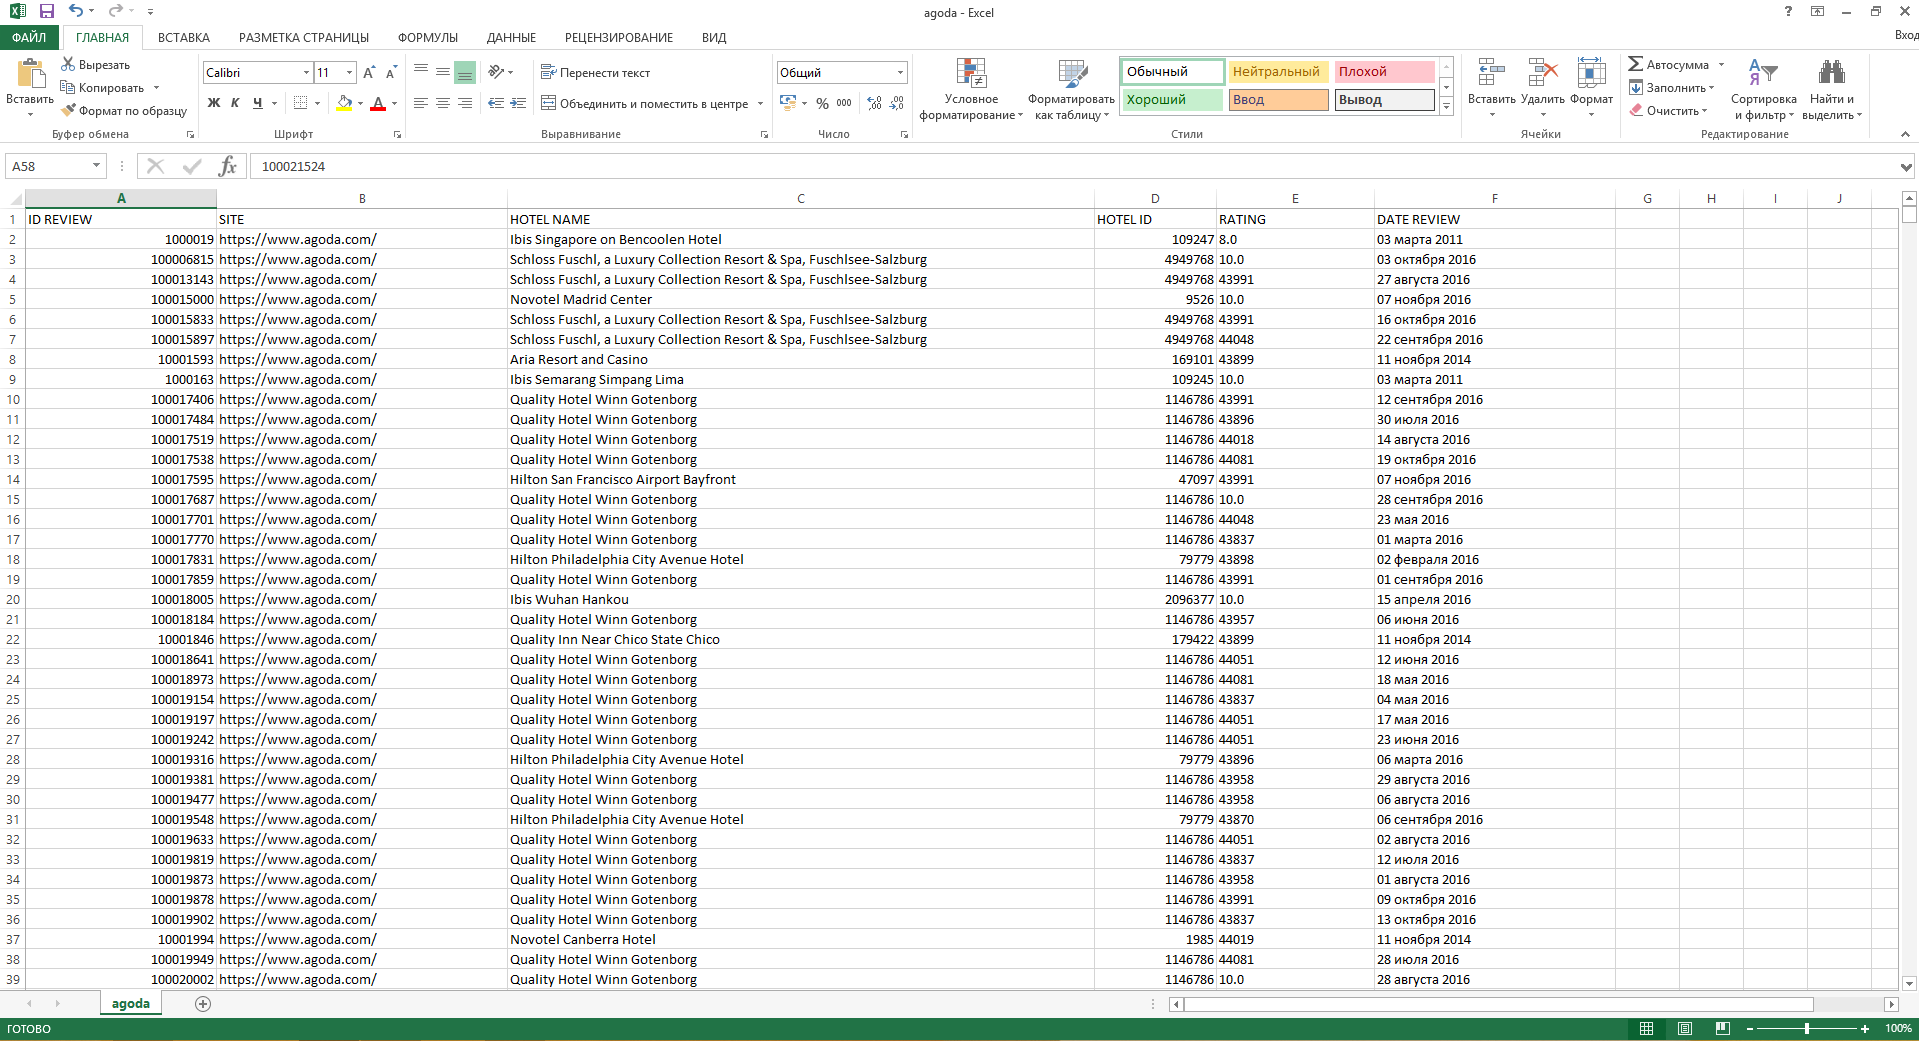This screenshot has width=1919, height=1041.
Task: Click the cell Format (Формат) icon
Action: [1591, 73]
